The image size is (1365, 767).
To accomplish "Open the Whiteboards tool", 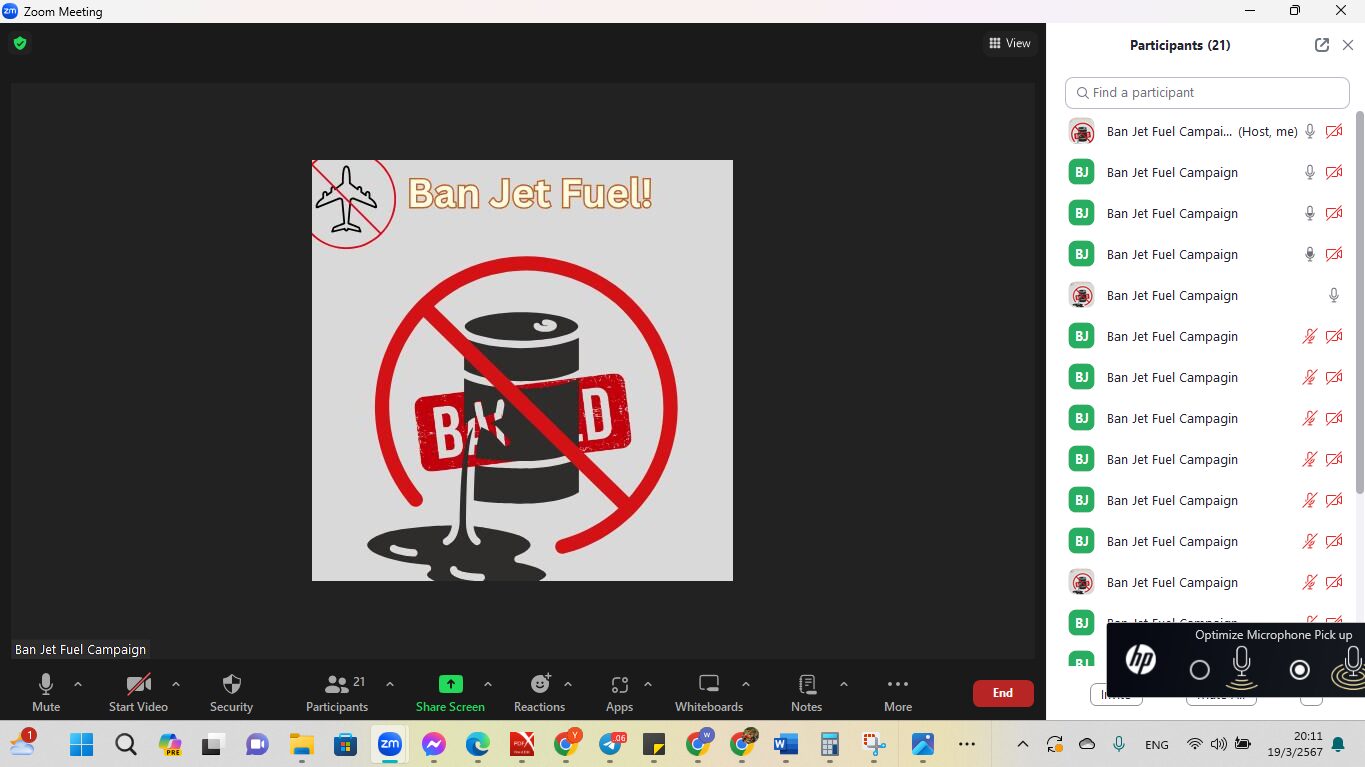I will [x=709, y=685].
